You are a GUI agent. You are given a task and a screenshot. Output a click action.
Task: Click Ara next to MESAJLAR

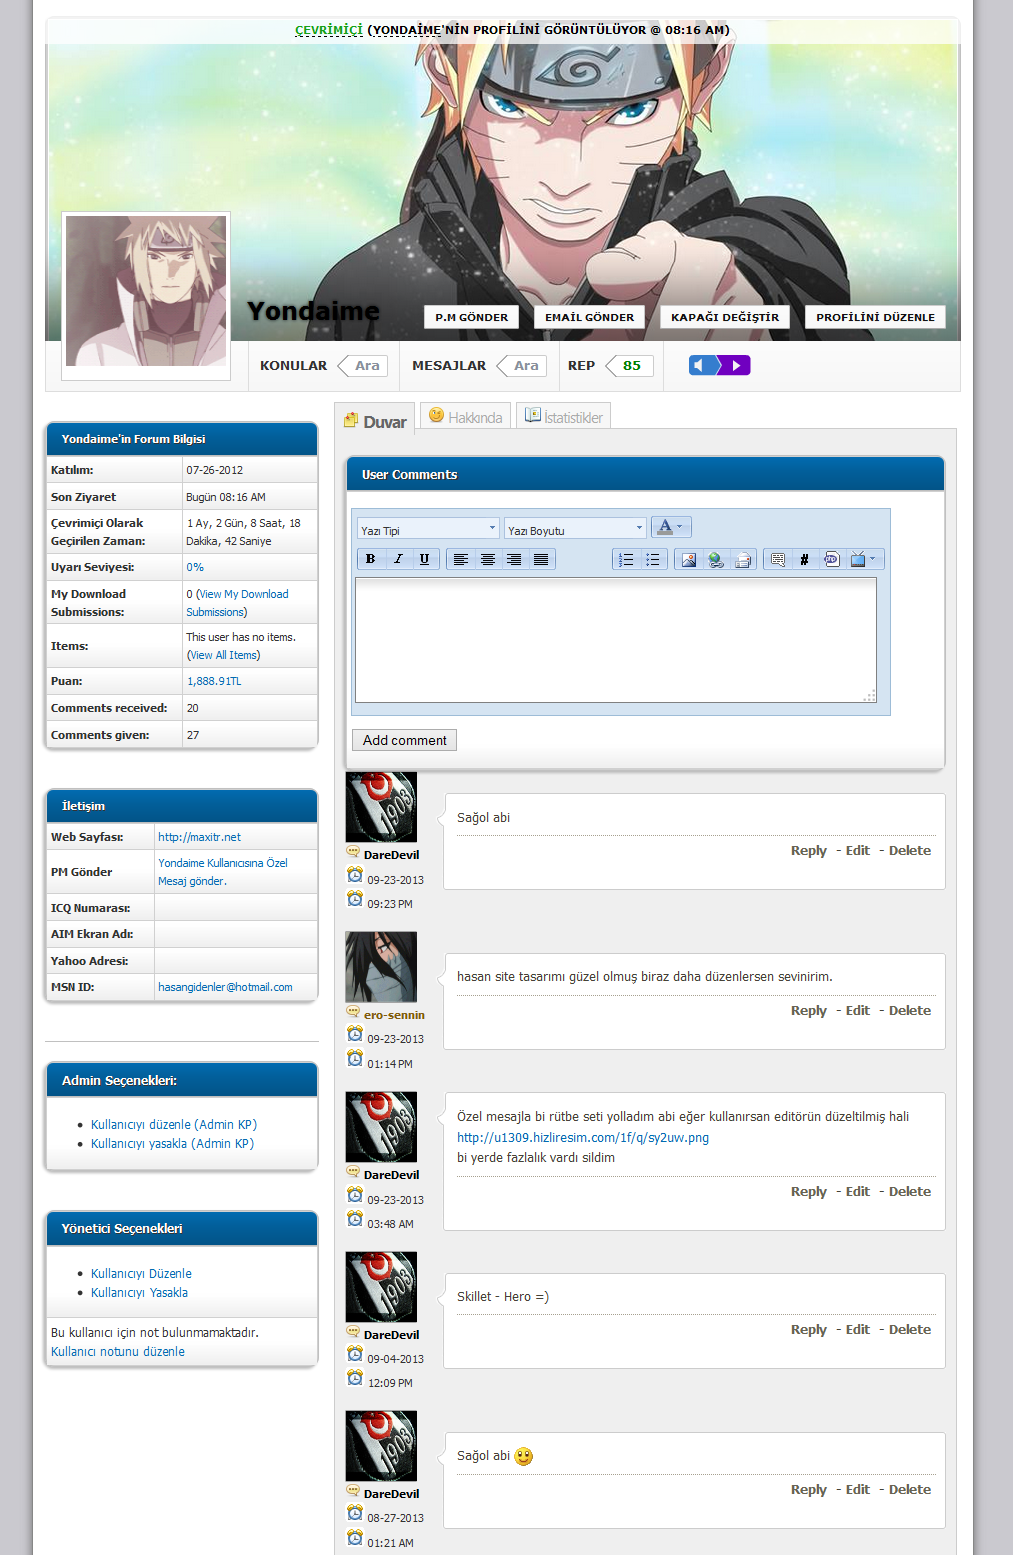coord(522,366)
